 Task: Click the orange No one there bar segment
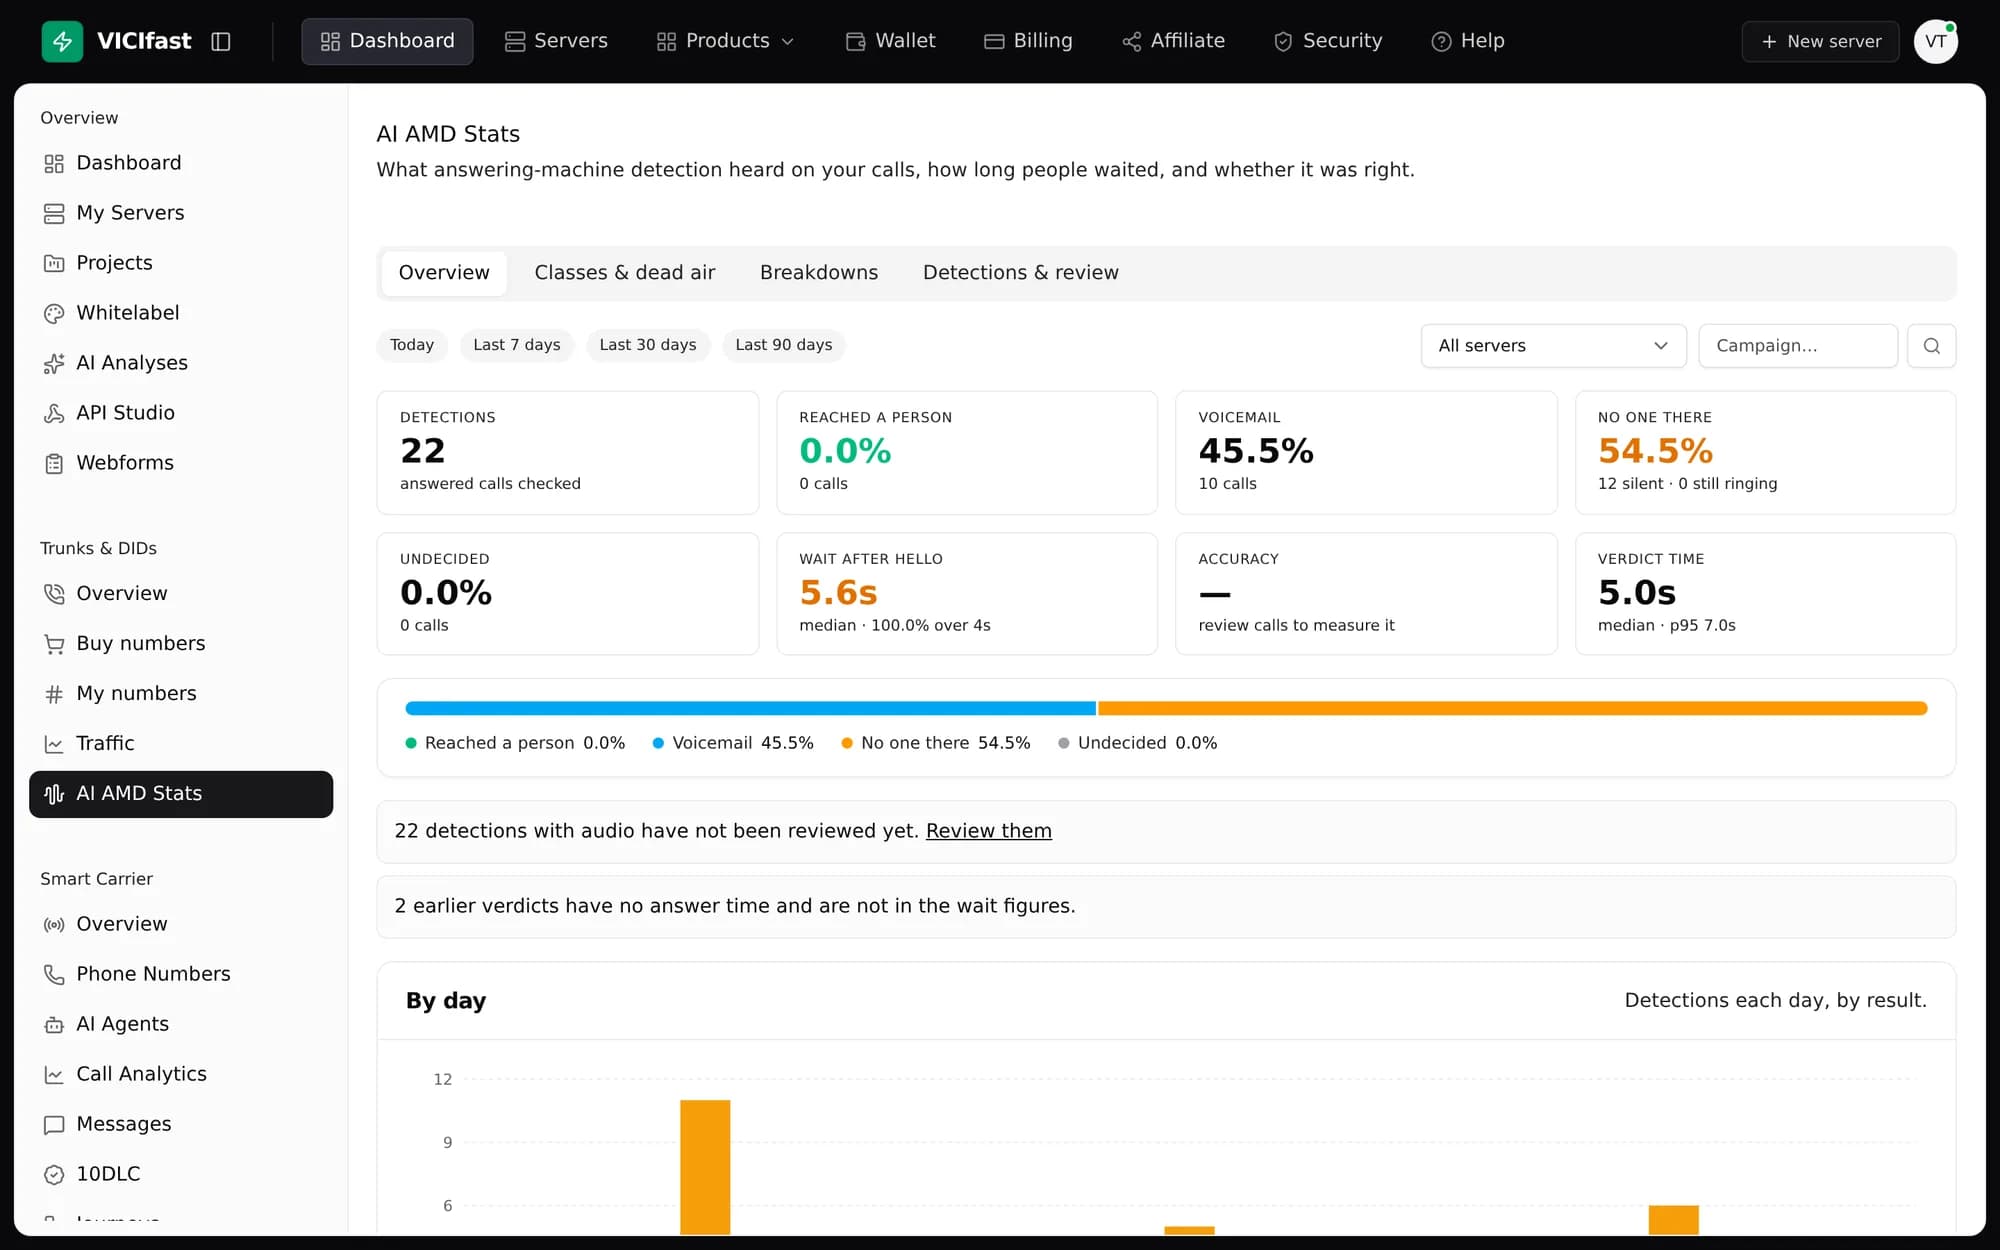(1513, 708)
